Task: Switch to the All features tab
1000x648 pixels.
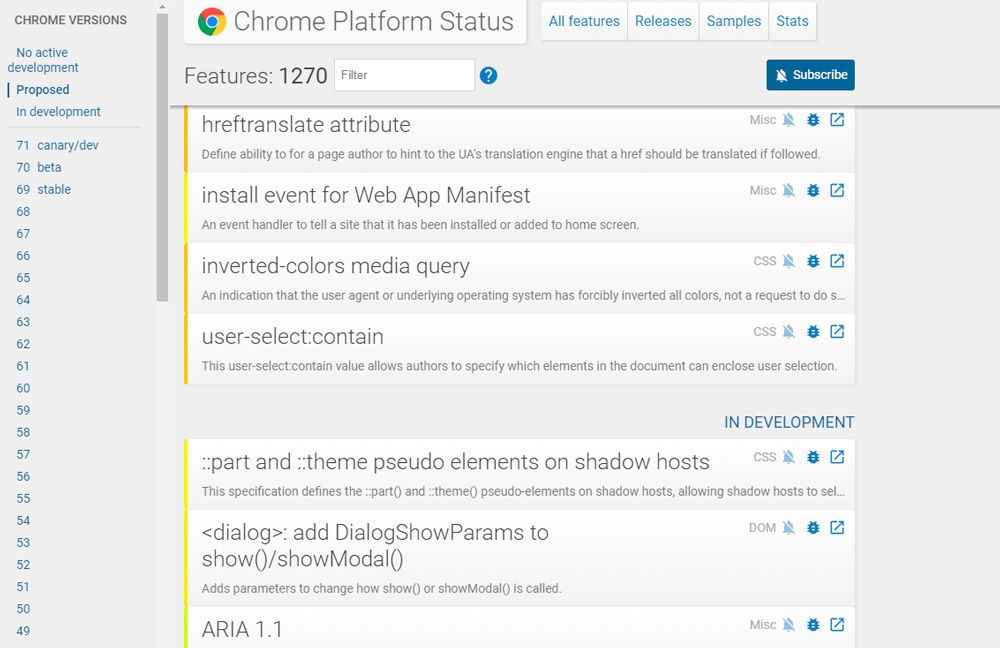Action: (x=584, y=21)
